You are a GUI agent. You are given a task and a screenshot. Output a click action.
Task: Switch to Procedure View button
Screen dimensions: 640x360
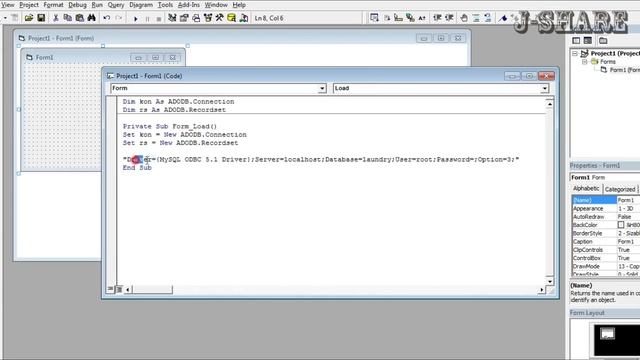click(x=111, y=289)
